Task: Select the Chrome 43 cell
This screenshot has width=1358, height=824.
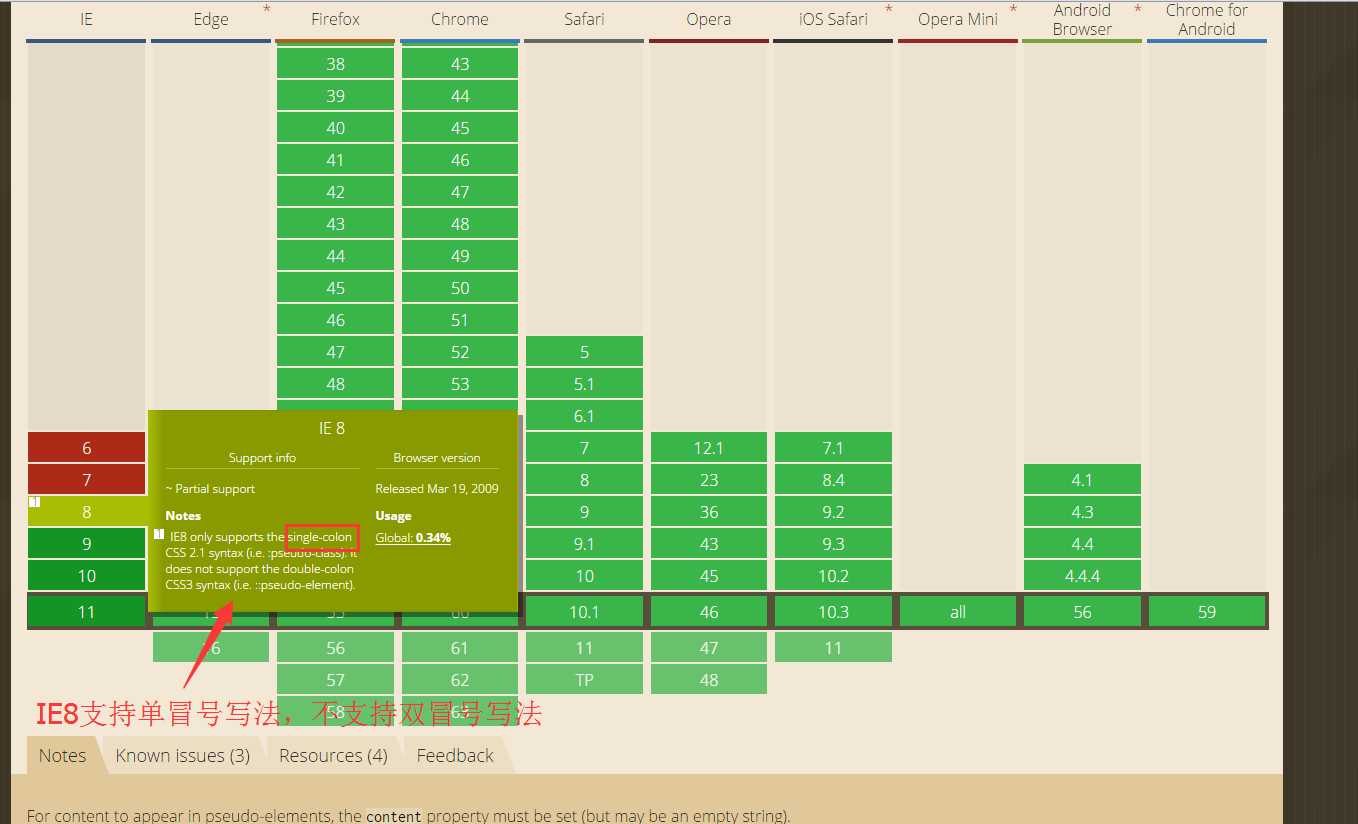Action: click(x=460, y=64)
